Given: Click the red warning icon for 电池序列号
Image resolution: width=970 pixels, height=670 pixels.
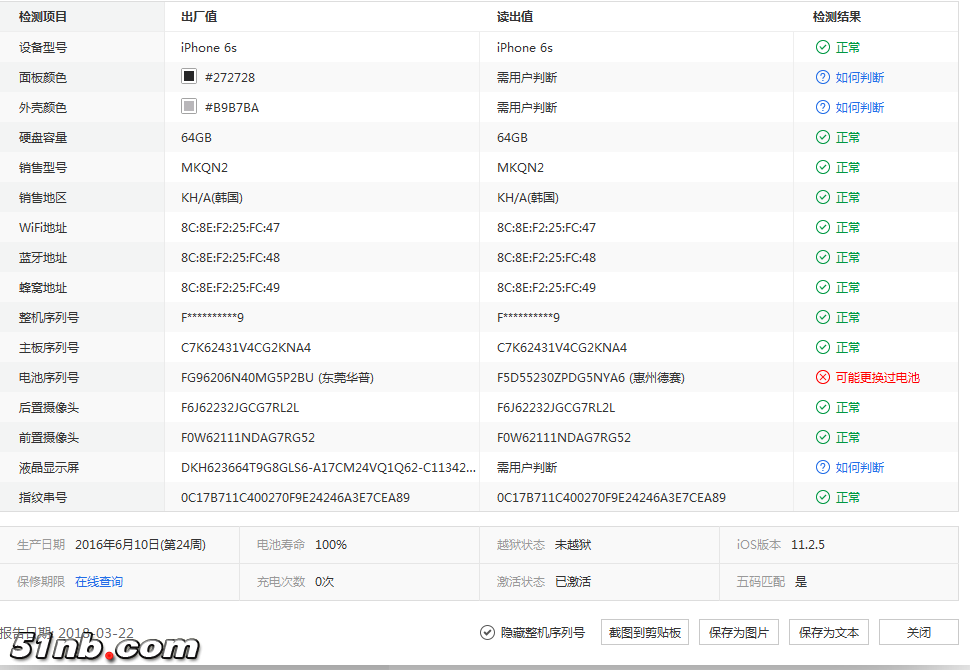Looking at the screenshot, I should click(x=823, y=377).
